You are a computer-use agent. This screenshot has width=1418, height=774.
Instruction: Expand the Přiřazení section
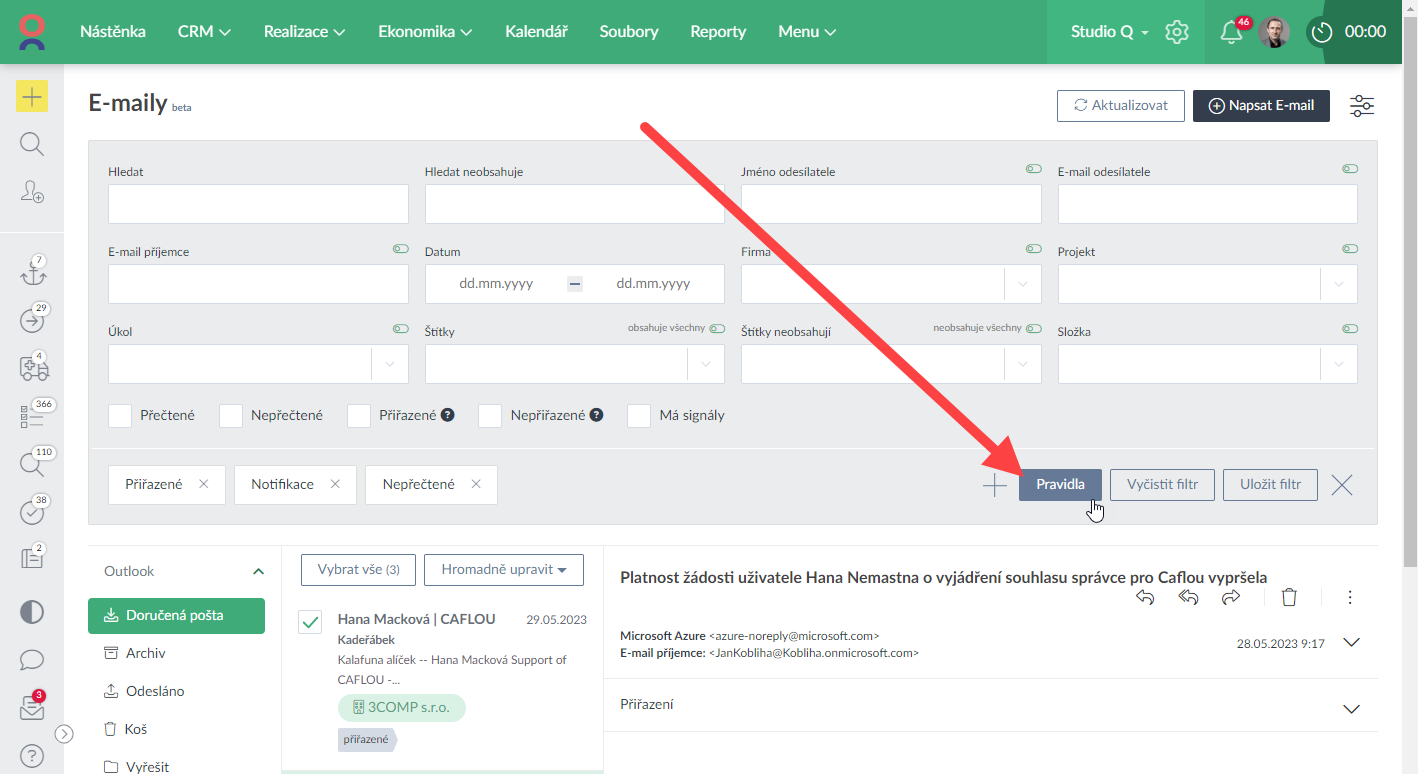(1351, 708)
